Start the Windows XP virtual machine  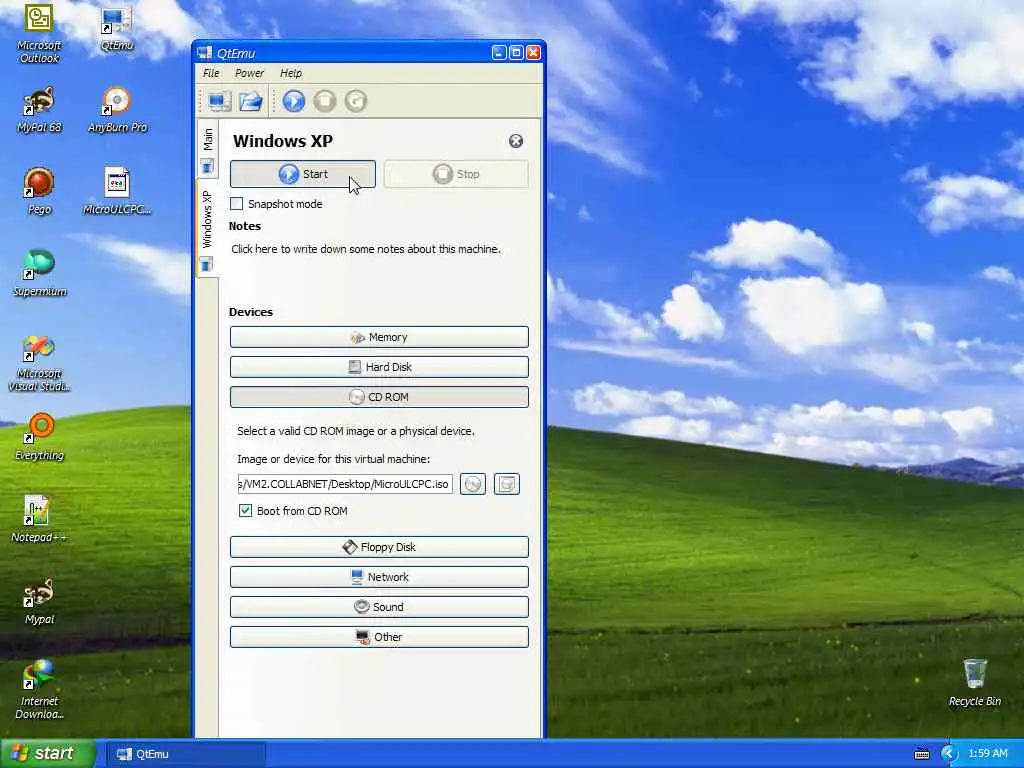tap(302, 174)
